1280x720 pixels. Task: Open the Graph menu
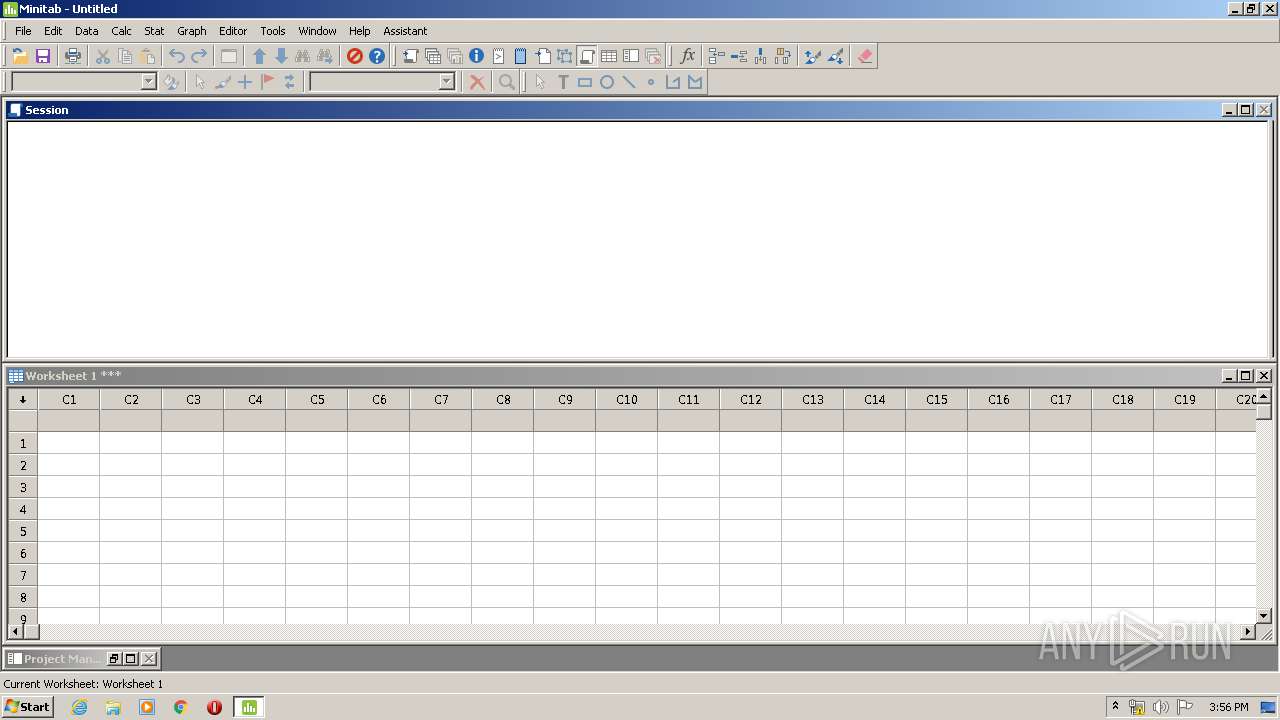tap(192, 31)
